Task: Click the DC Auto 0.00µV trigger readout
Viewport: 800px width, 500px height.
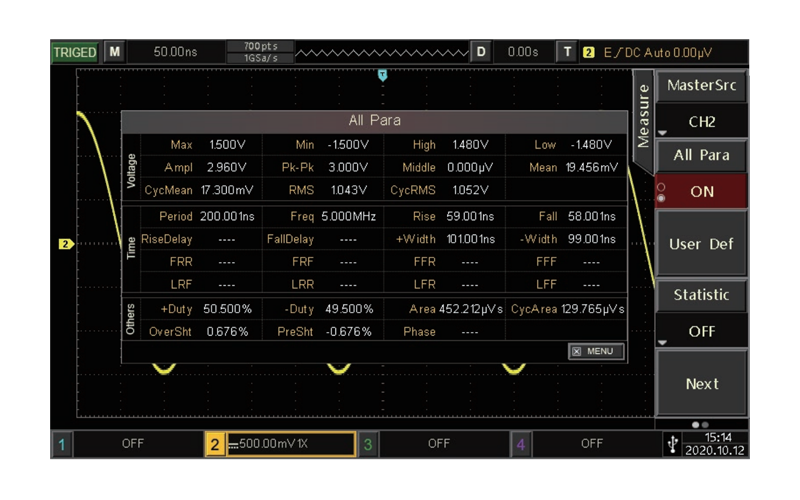Action: click(x=658, y=53)
